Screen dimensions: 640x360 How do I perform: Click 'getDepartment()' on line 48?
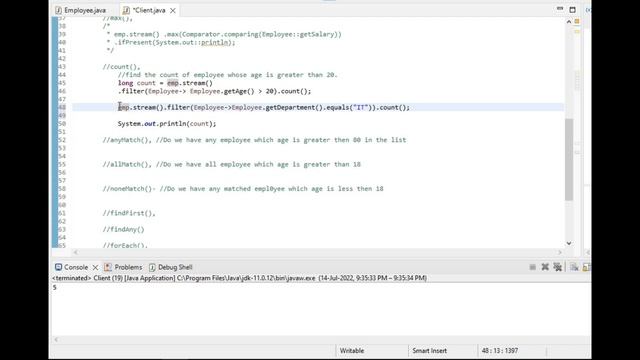(294, 107)
